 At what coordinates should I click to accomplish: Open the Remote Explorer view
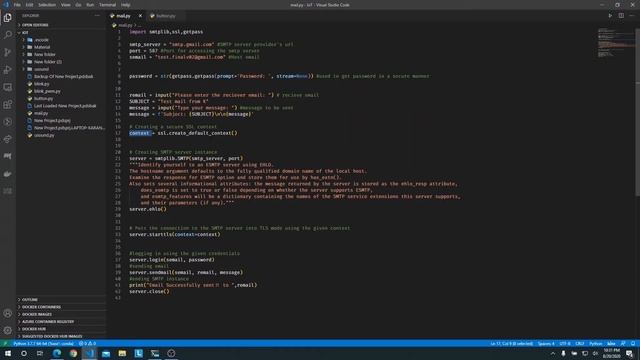coord(8,87)
